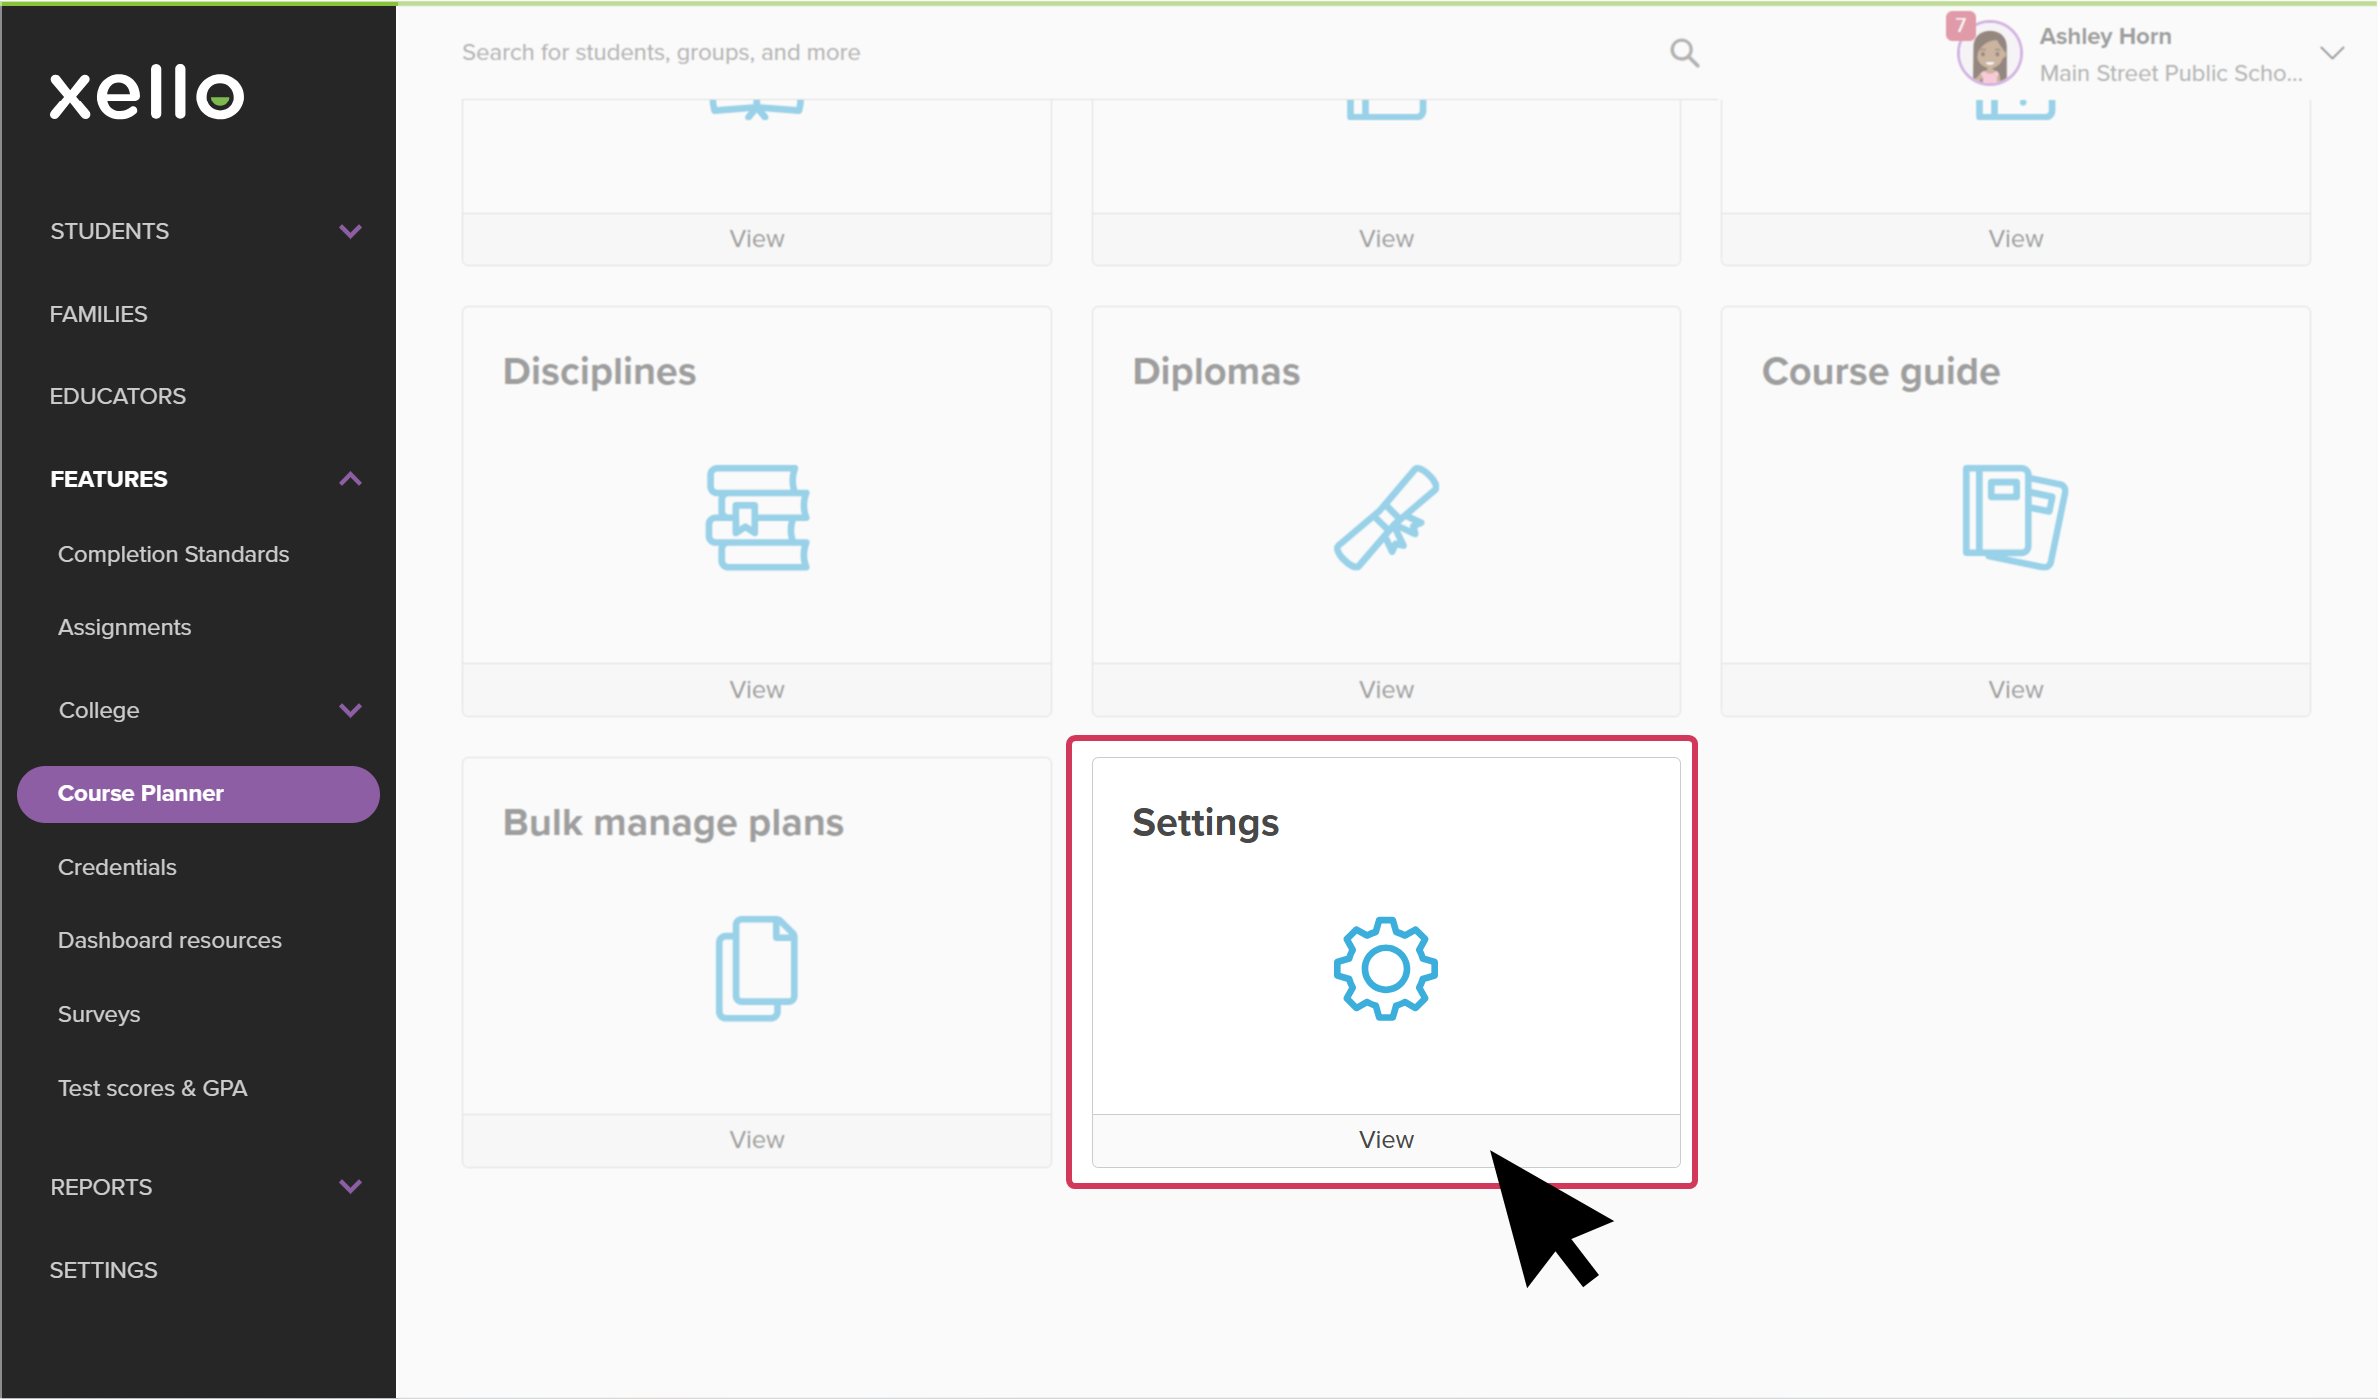Go to Test scores & GPA
The width and height of the screenshot is (2378, 1399).
click(x=152, y=1088)
